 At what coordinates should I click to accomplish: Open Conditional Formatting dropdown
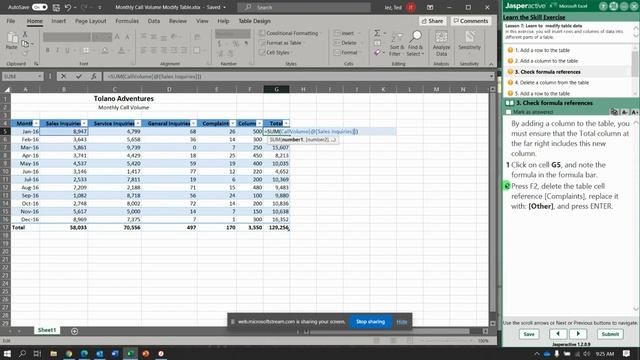(x=291, y=33)
